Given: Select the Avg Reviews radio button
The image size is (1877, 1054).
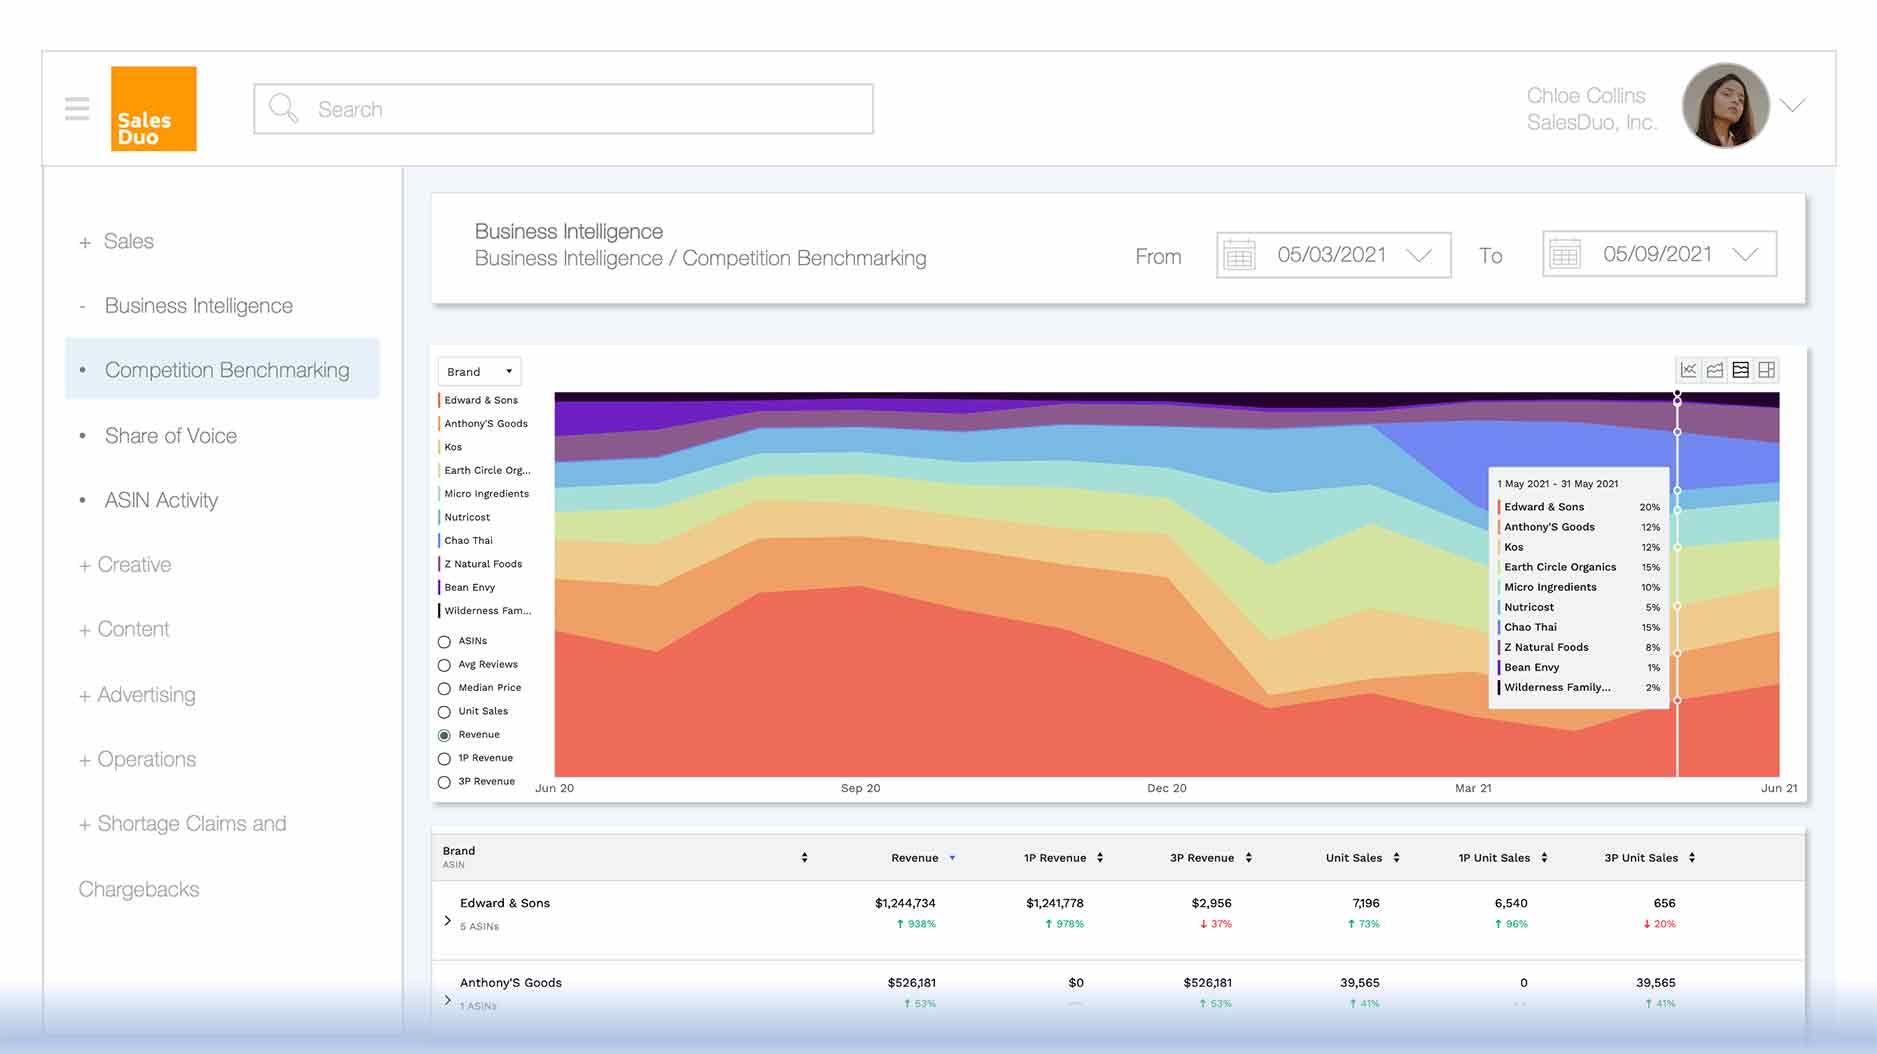Looking at the screenshot, I should (x=444, y=665).
